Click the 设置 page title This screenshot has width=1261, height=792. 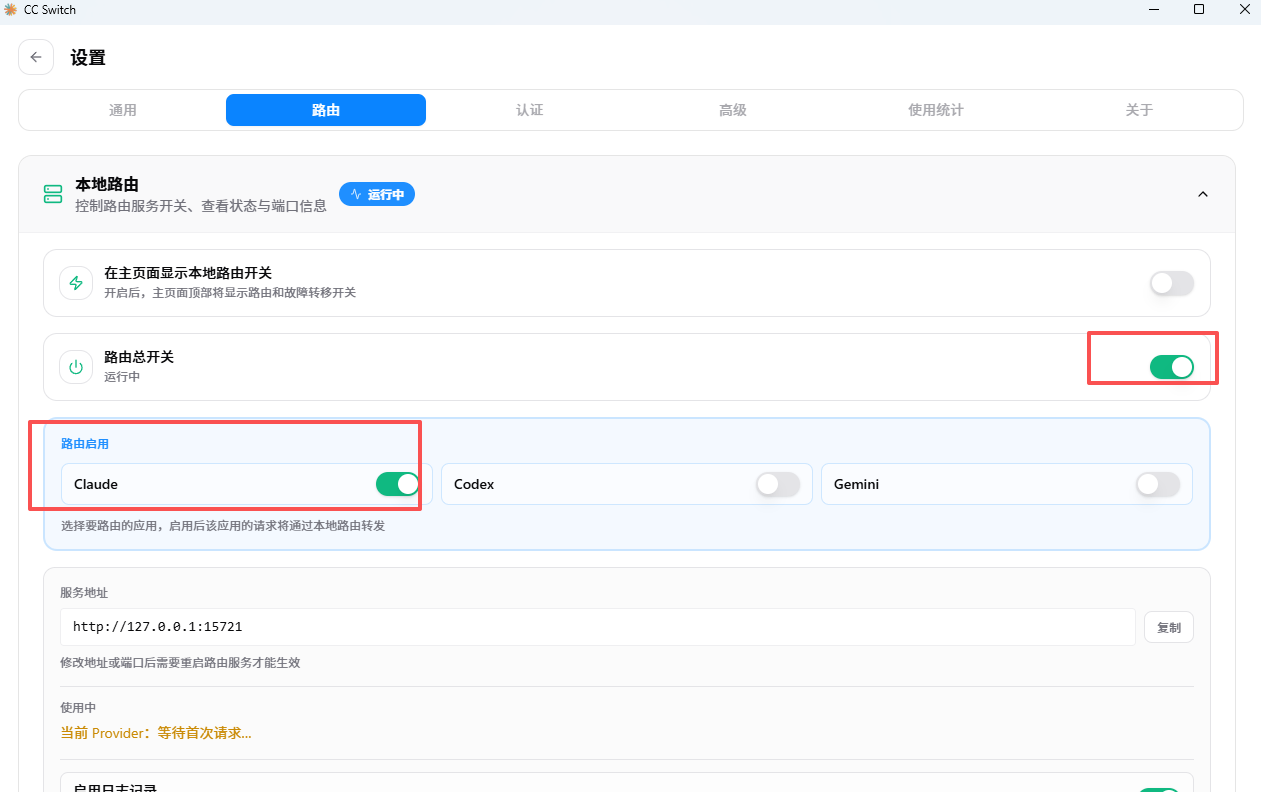pyautogui.click(x=88, y=58)
